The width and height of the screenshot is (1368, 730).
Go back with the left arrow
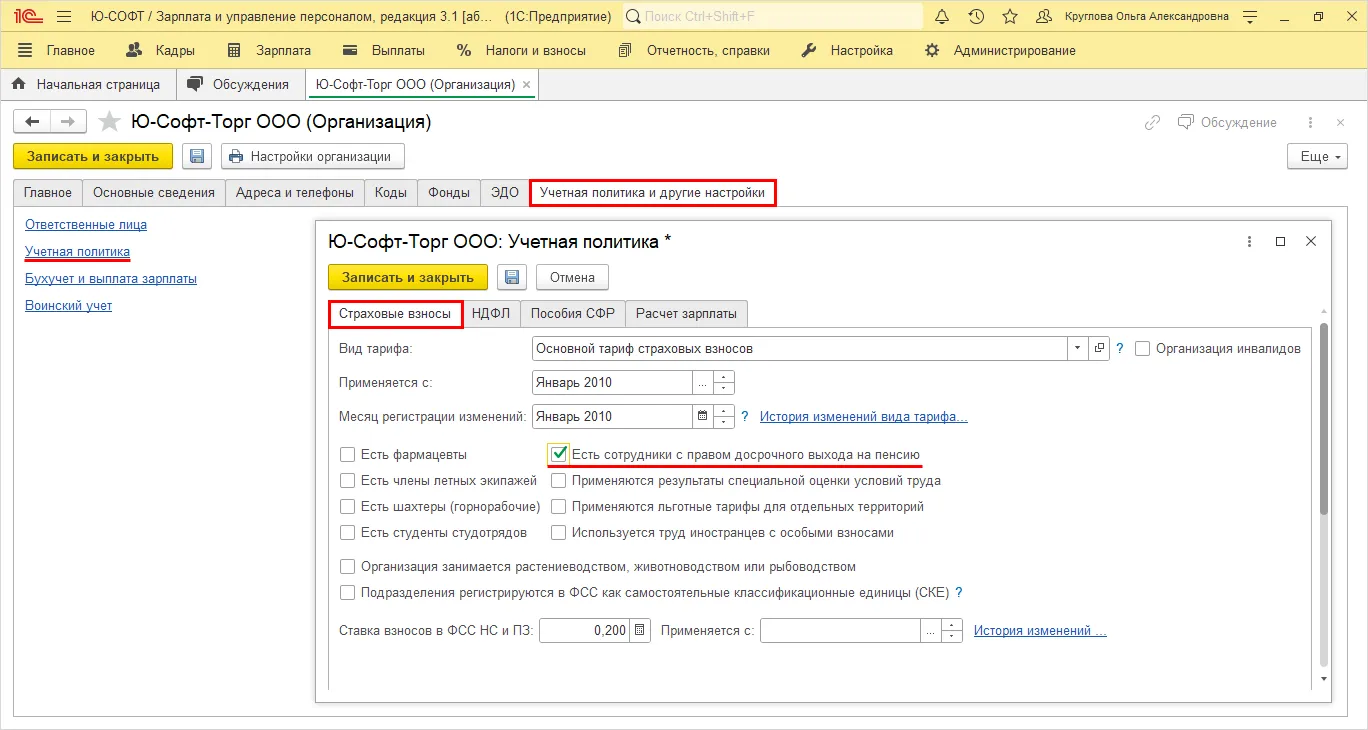pos(32,122)
